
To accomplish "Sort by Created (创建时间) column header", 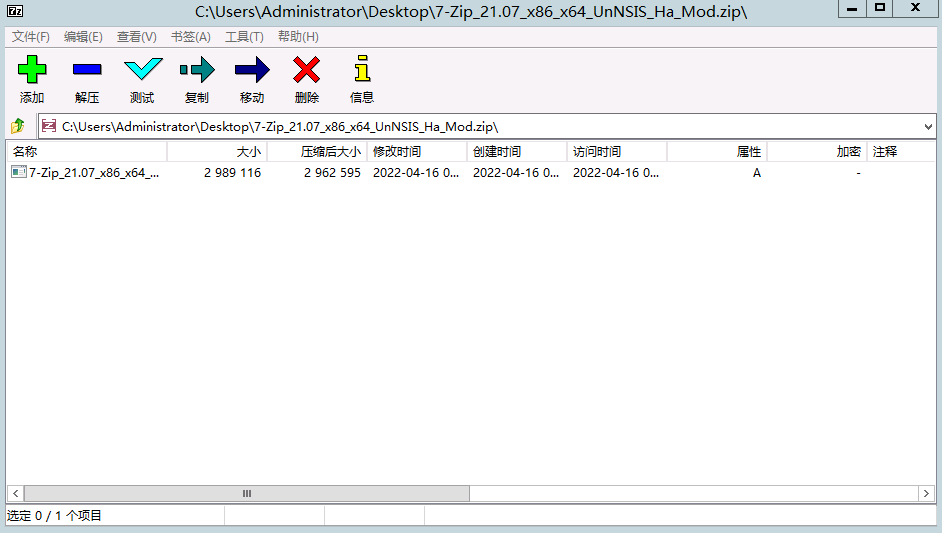I will 517,151.
